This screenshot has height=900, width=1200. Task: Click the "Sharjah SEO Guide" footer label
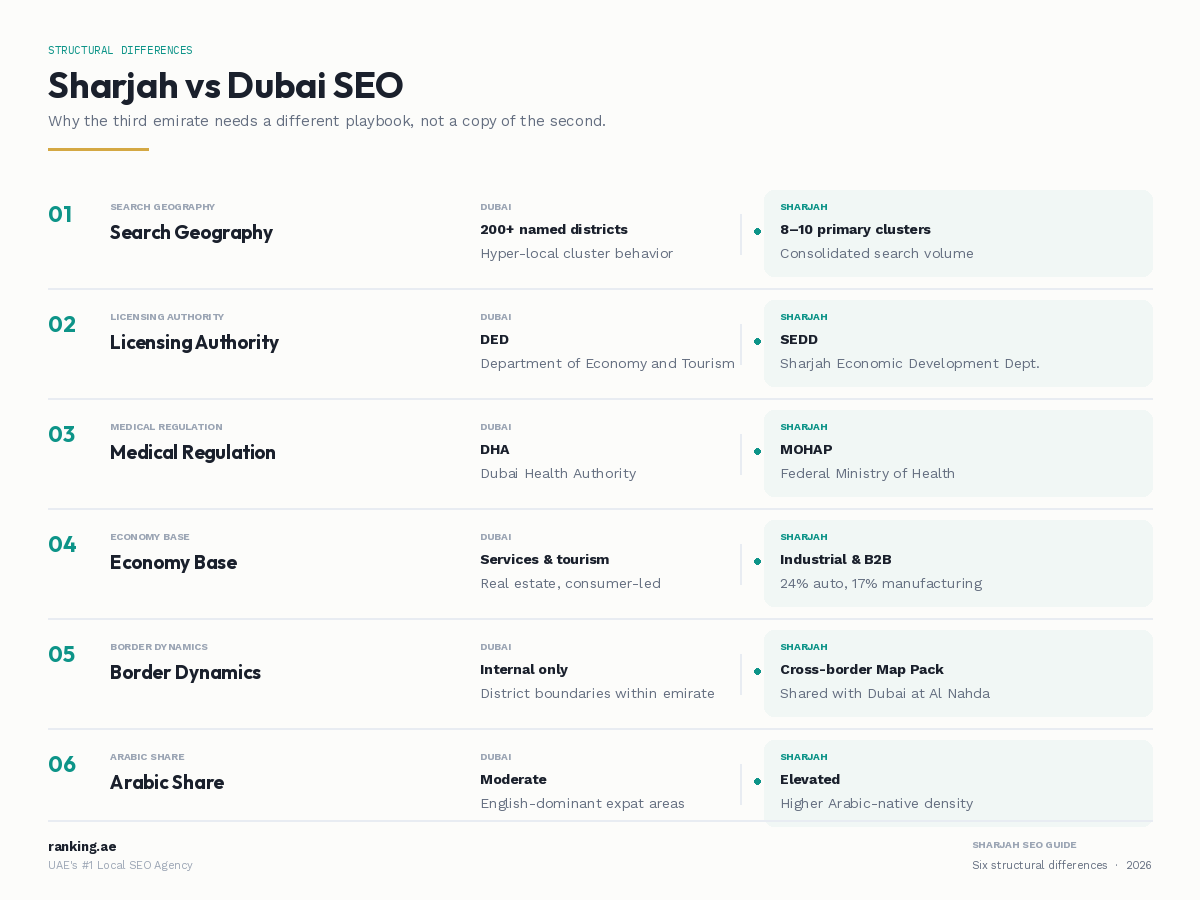coord(1024,845)
